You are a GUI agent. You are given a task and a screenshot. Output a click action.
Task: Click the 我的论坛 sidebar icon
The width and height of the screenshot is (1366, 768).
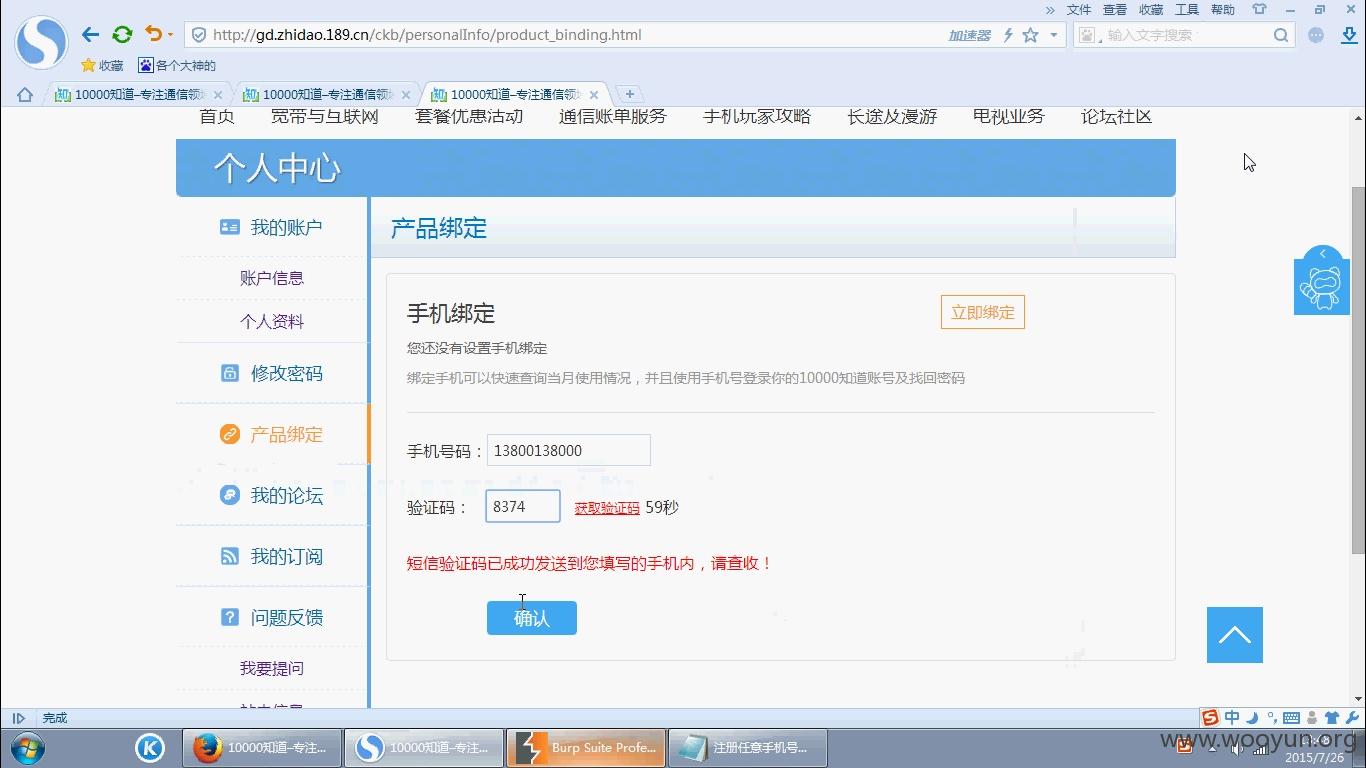tap(230, 495)
